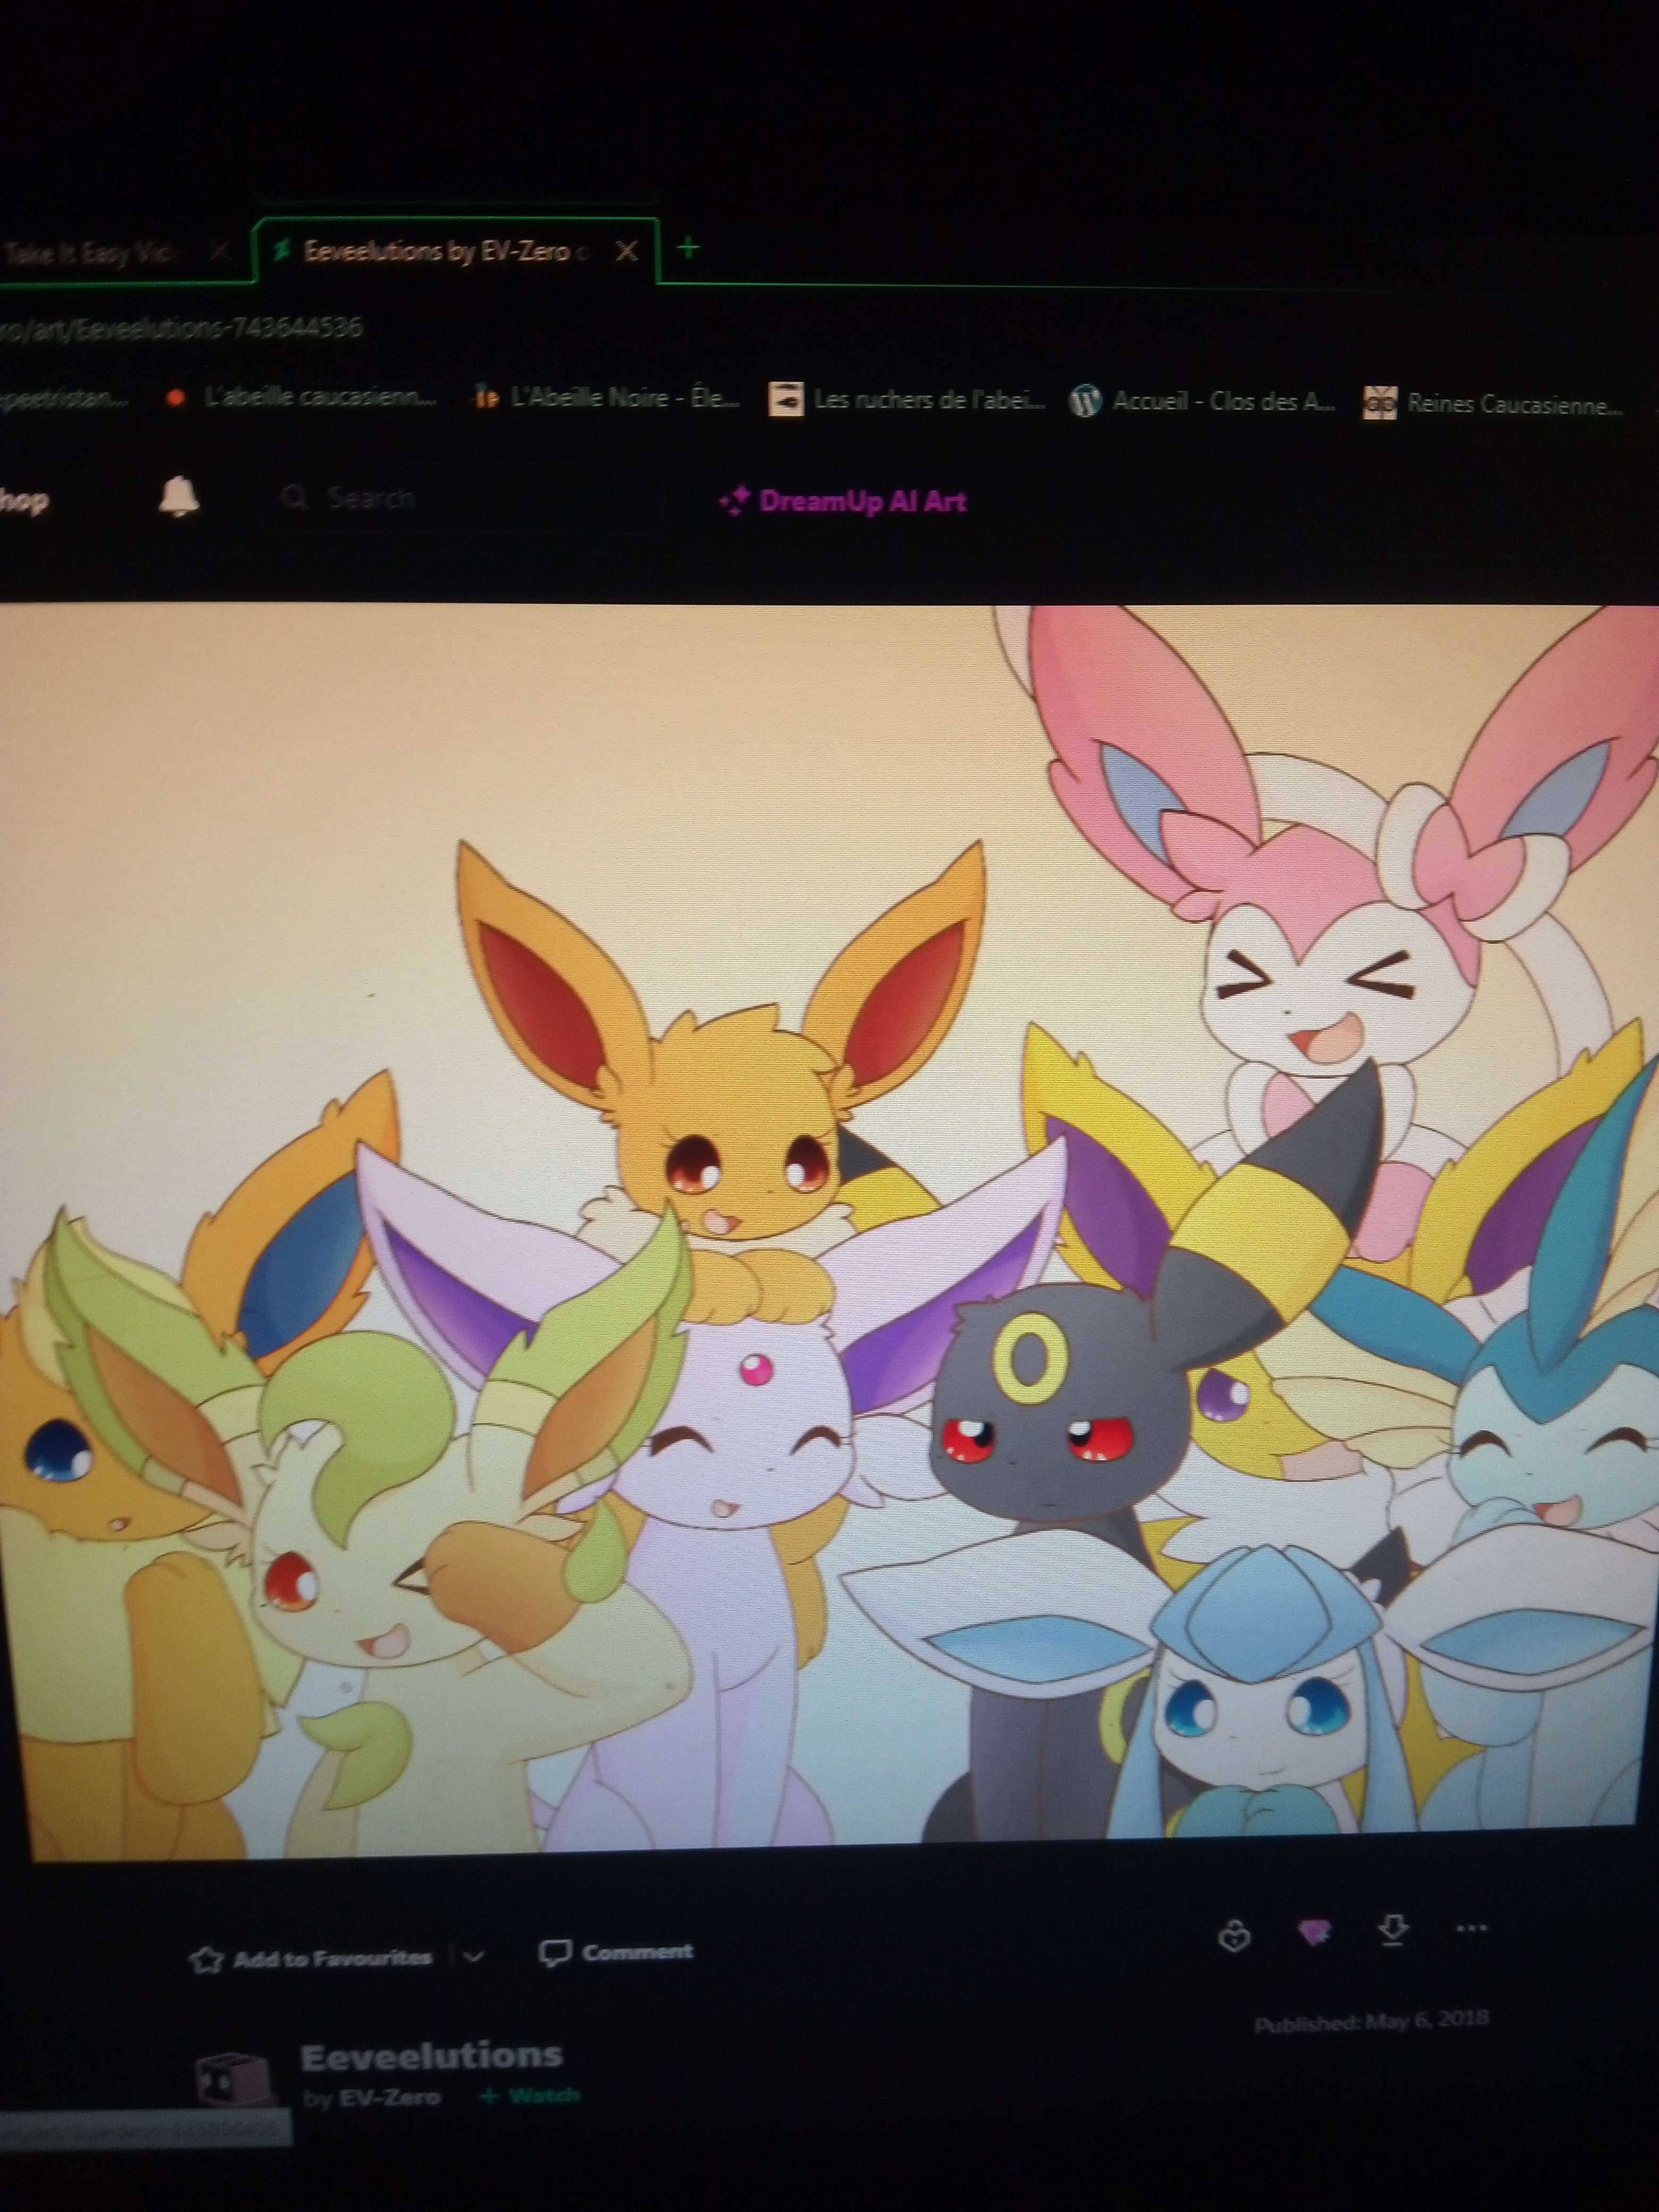Click the DreamUp sparkle icon
This screenshot has width=1659, height=2212.
click(734, 501)
